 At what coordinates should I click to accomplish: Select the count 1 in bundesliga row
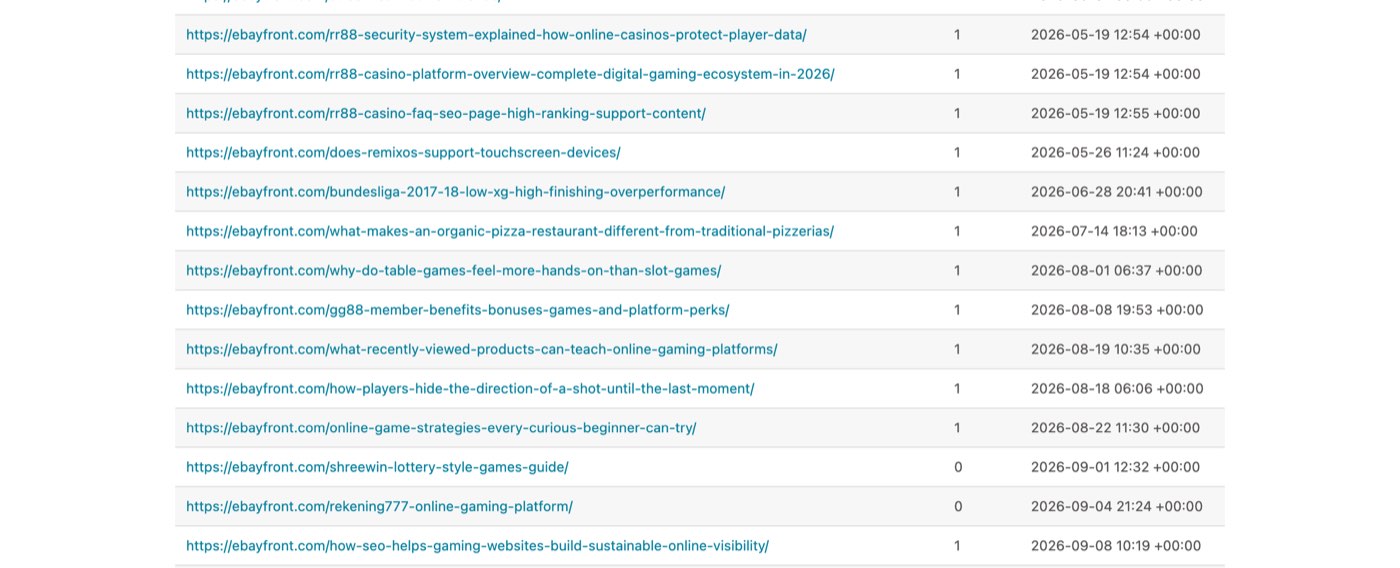click(x=957, y=192)
